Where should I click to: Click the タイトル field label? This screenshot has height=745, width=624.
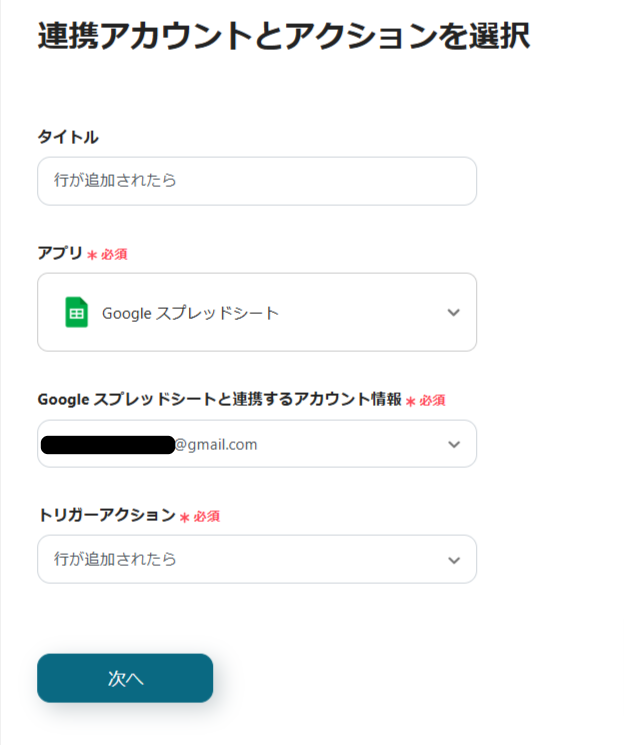coord(68,137)
